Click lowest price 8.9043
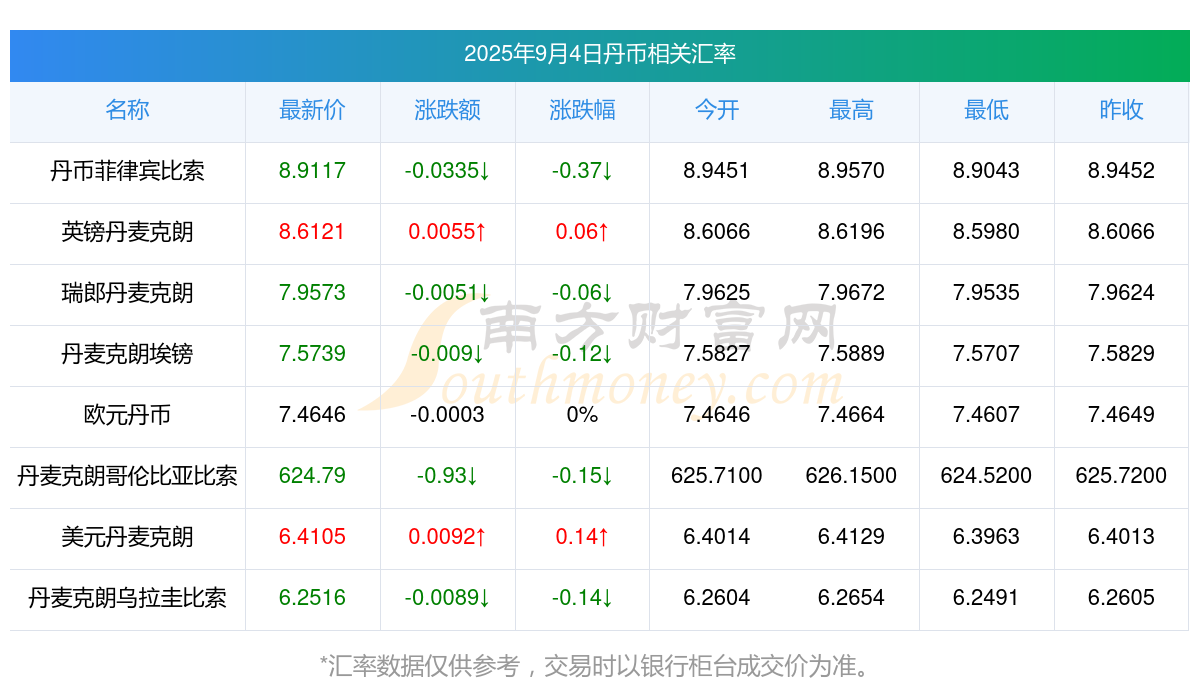 (x=987, y=171)
